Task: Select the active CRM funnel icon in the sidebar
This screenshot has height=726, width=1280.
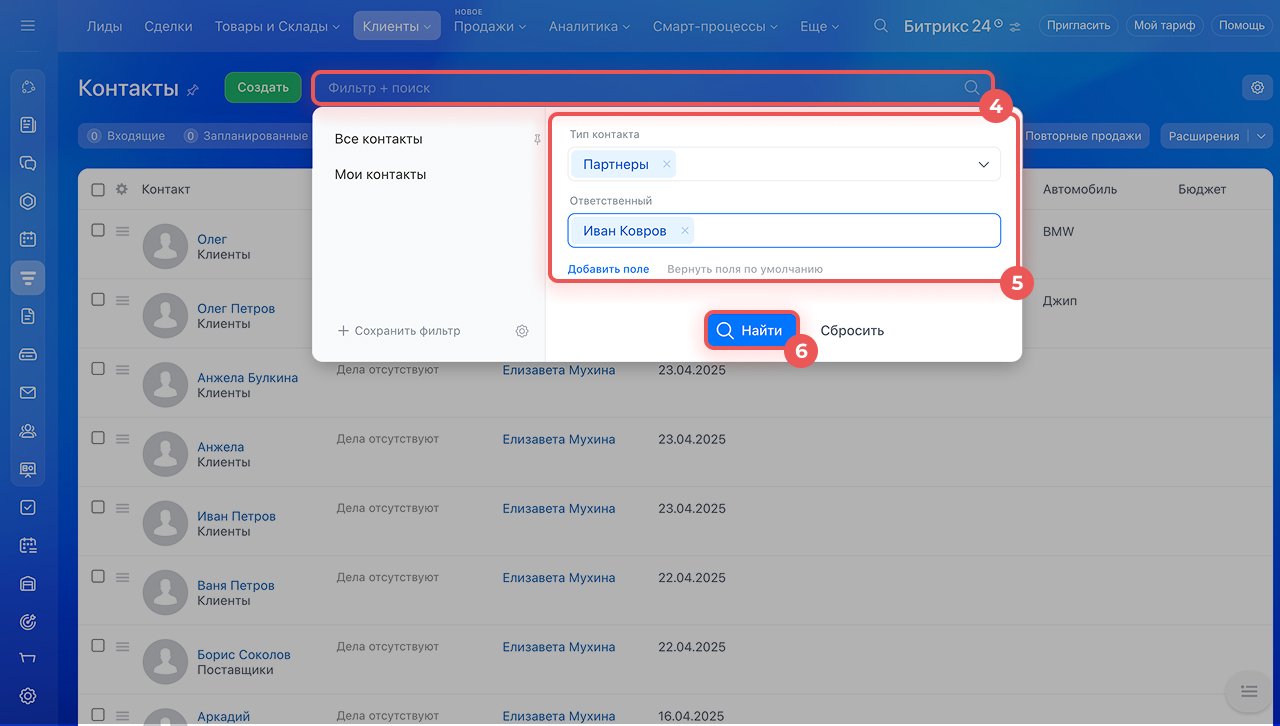Action: click(x=28, y=277)
